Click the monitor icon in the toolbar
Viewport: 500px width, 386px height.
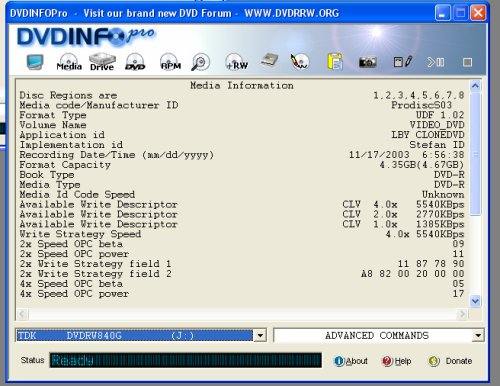tap(35, 62)
